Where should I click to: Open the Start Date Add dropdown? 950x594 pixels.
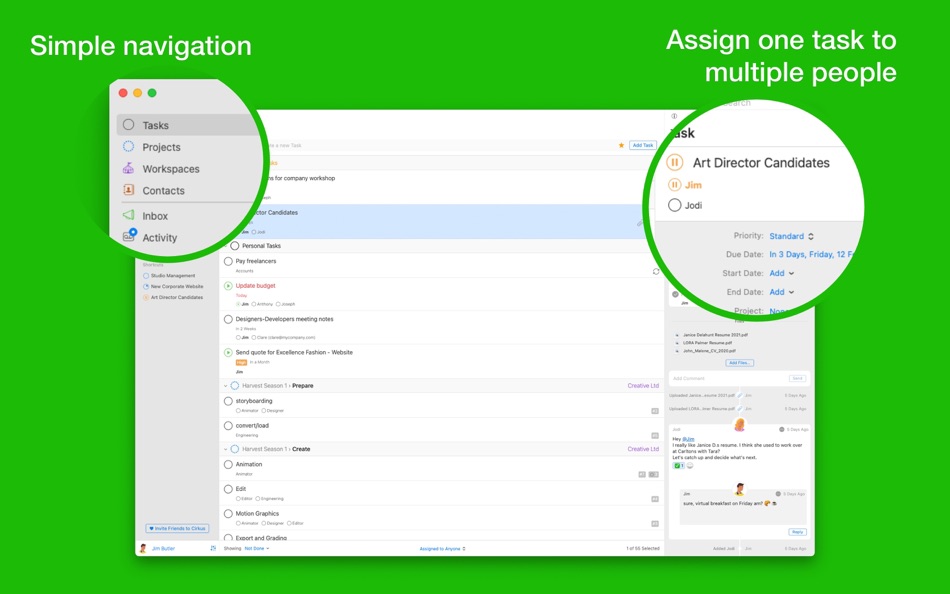point(782,273)
